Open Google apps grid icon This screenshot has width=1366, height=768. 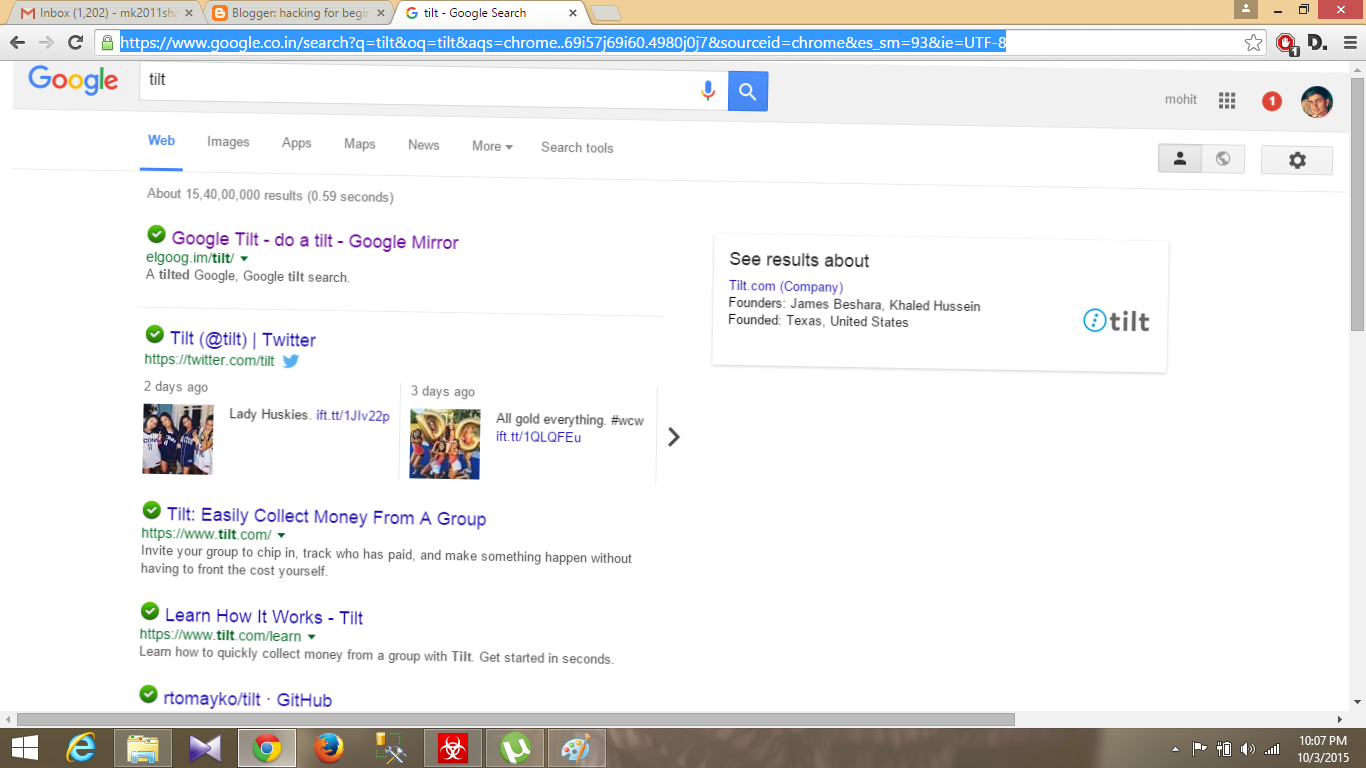tap(1227, 100)
